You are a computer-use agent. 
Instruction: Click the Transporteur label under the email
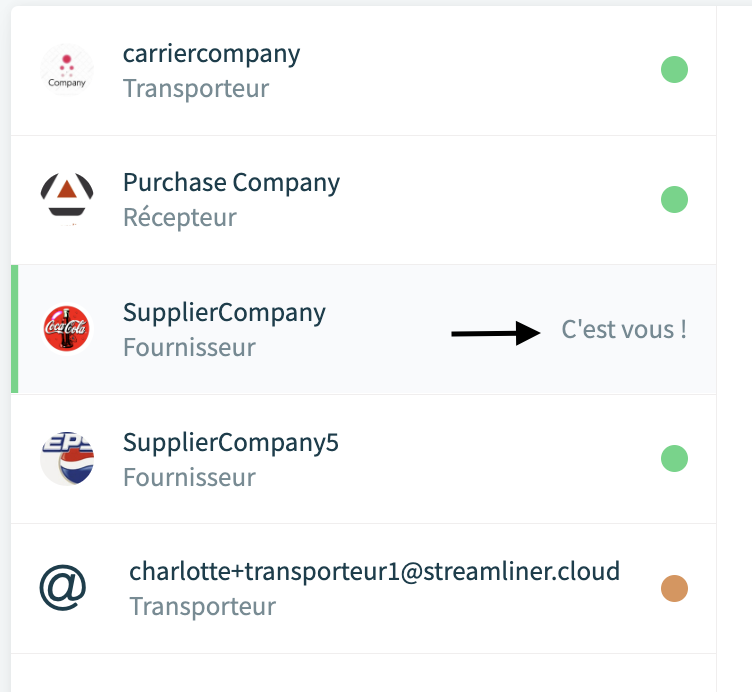(202, 607)
